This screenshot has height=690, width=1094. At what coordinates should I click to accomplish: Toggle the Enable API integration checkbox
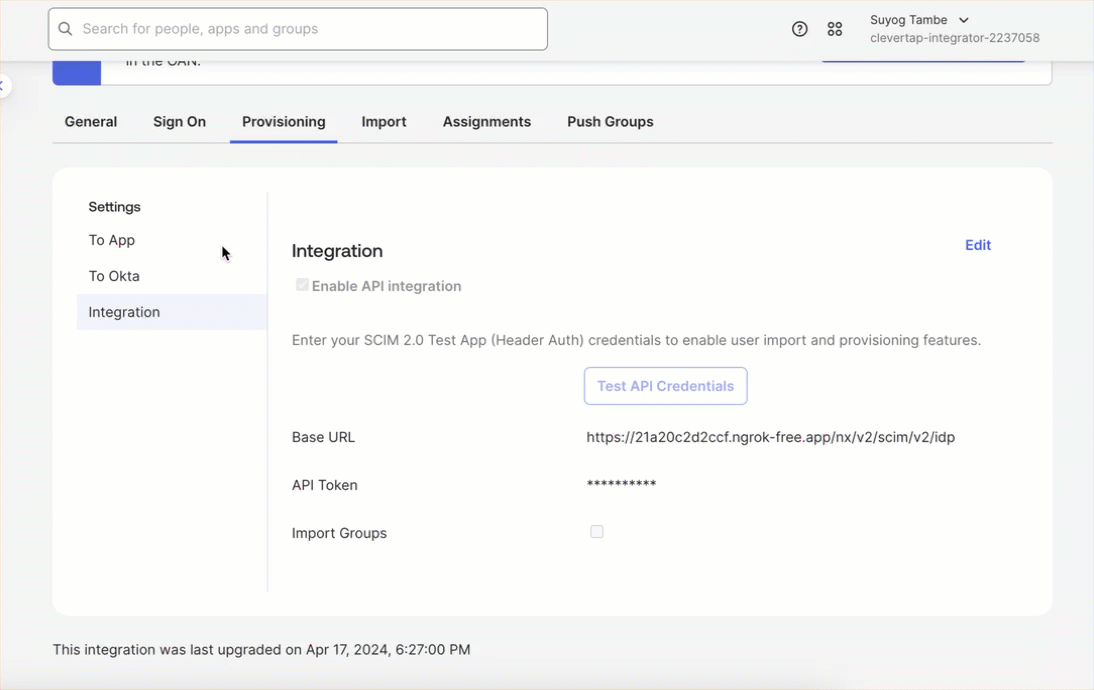(302, 284)
